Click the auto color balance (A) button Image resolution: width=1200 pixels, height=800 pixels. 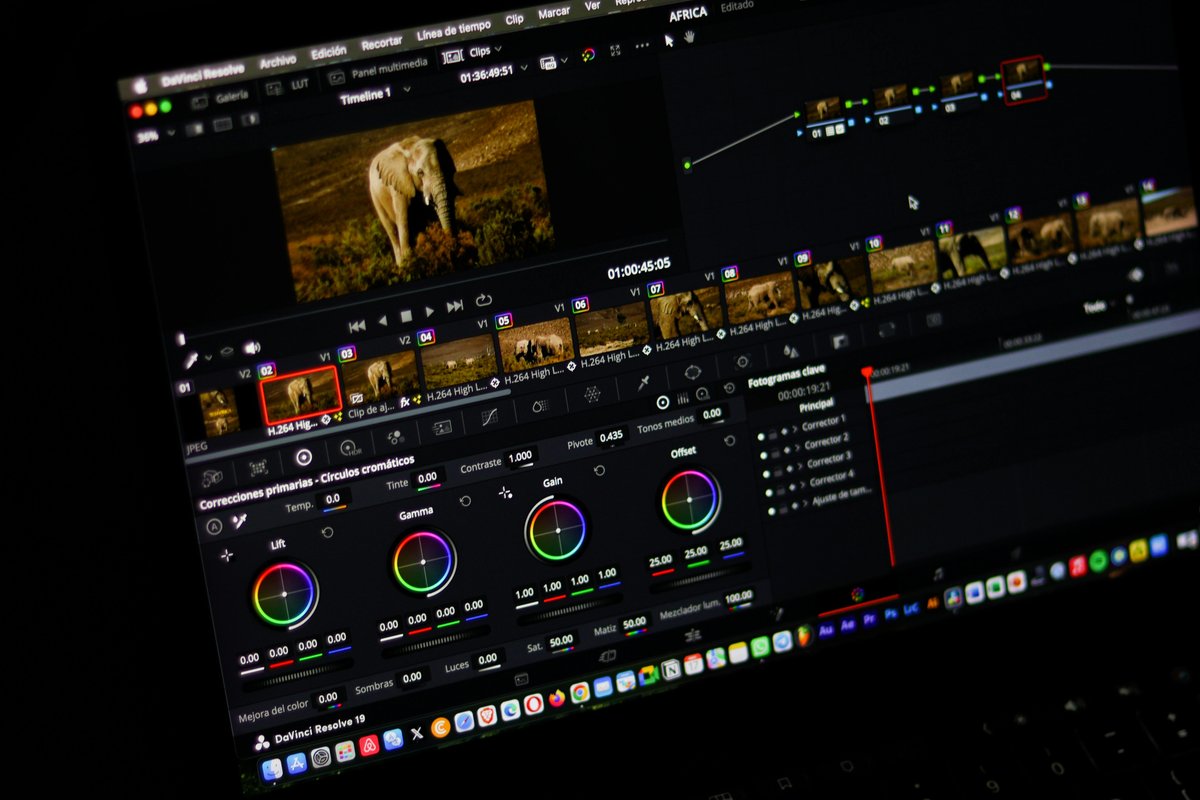(x=214, y=526)
